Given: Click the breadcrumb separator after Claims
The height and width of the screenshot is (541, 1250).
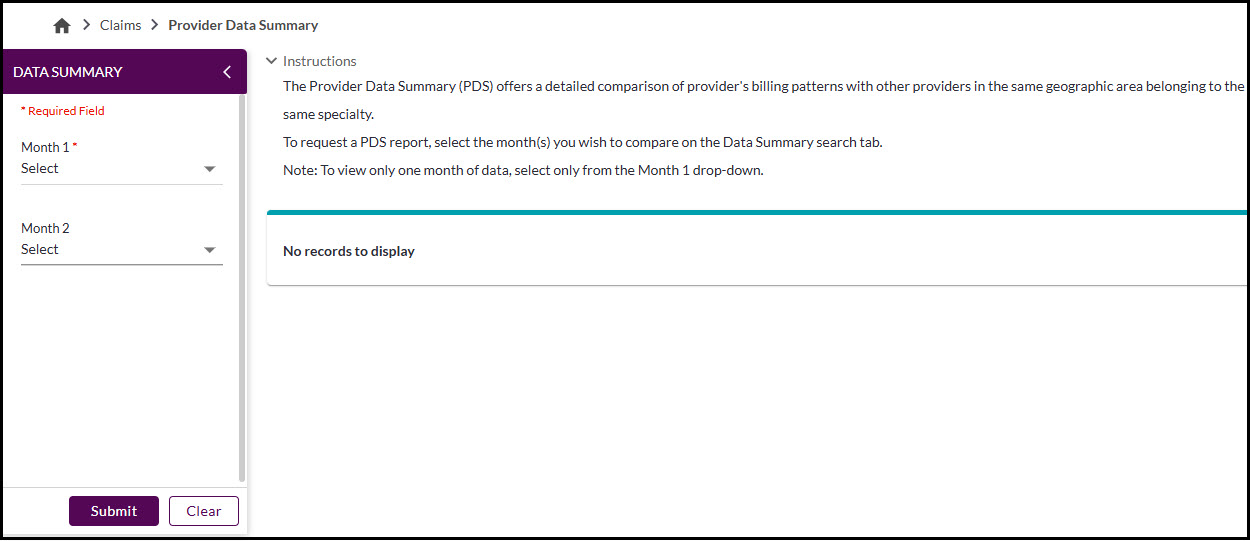Looking at the screenshot, I should (155, 25).
